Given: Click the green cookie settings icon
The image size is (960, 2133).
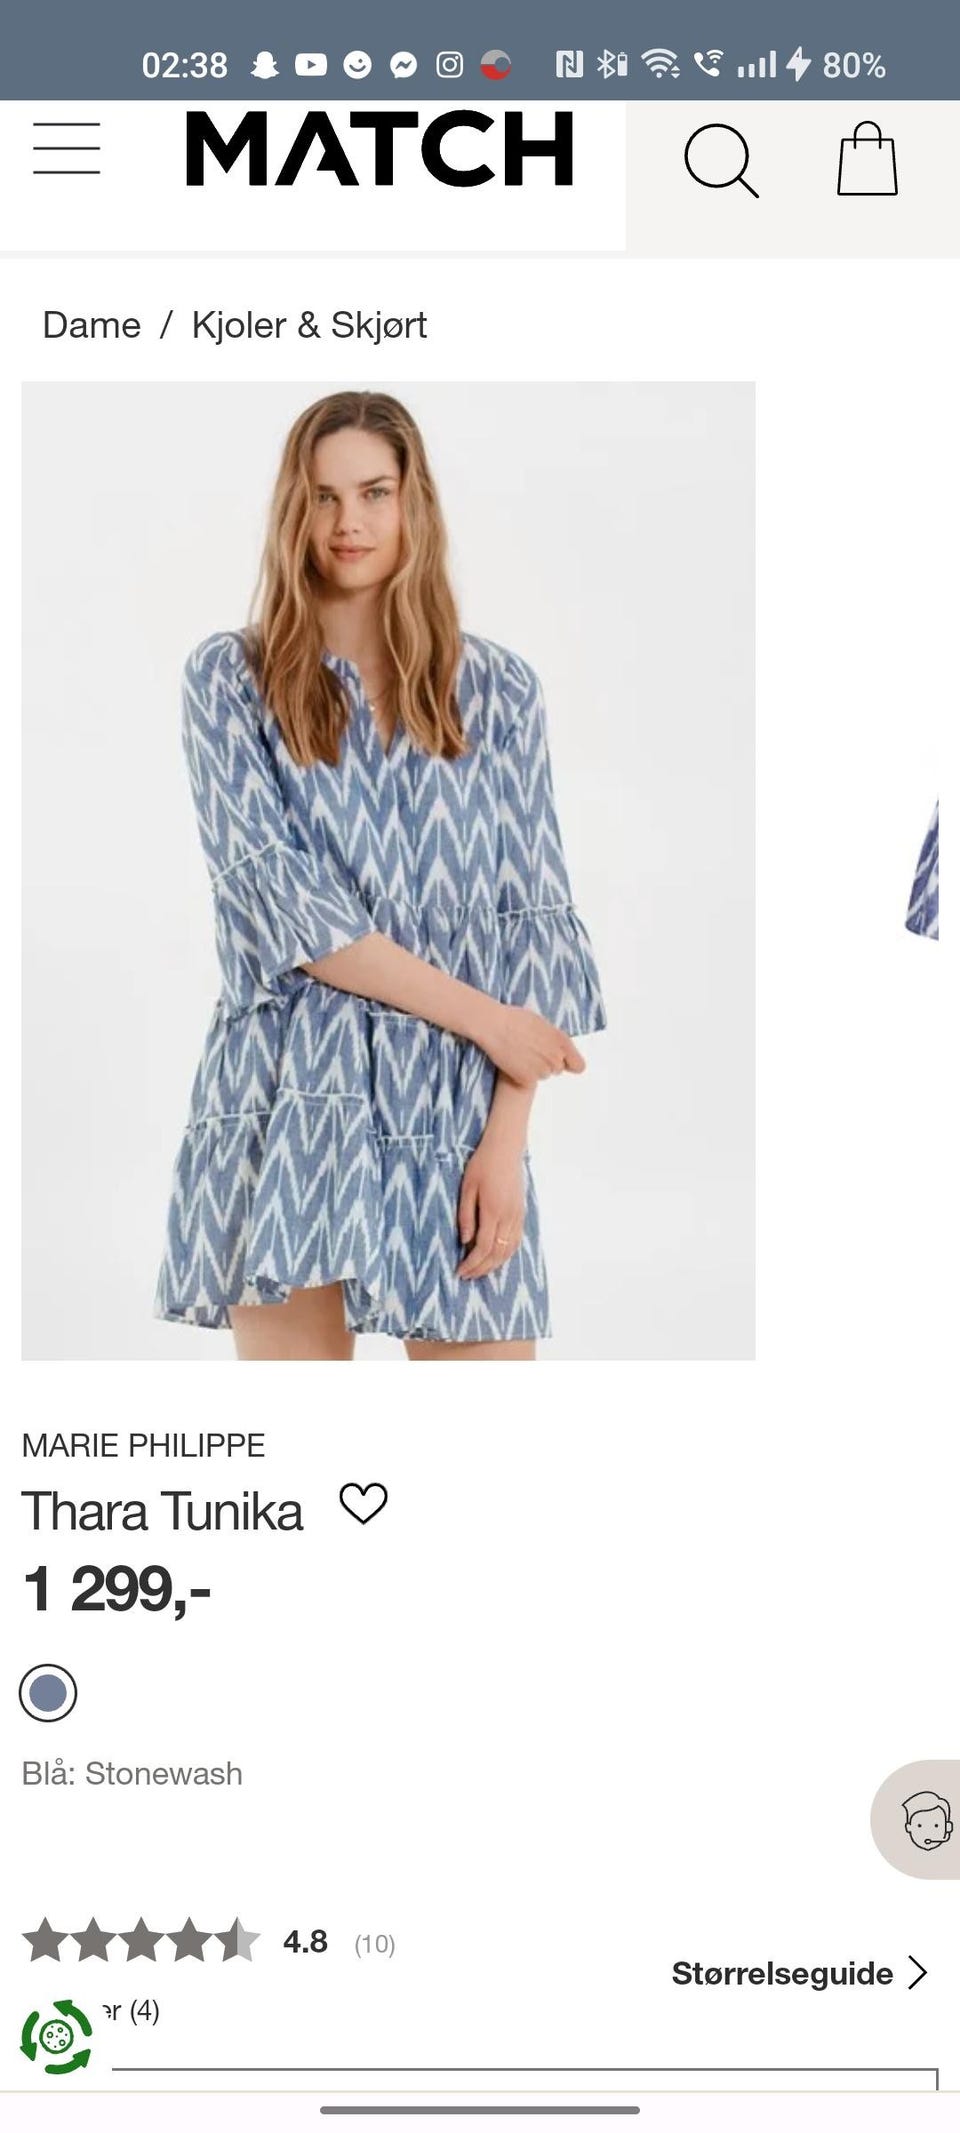Looking at the screenshot, I should [57, 2036].
